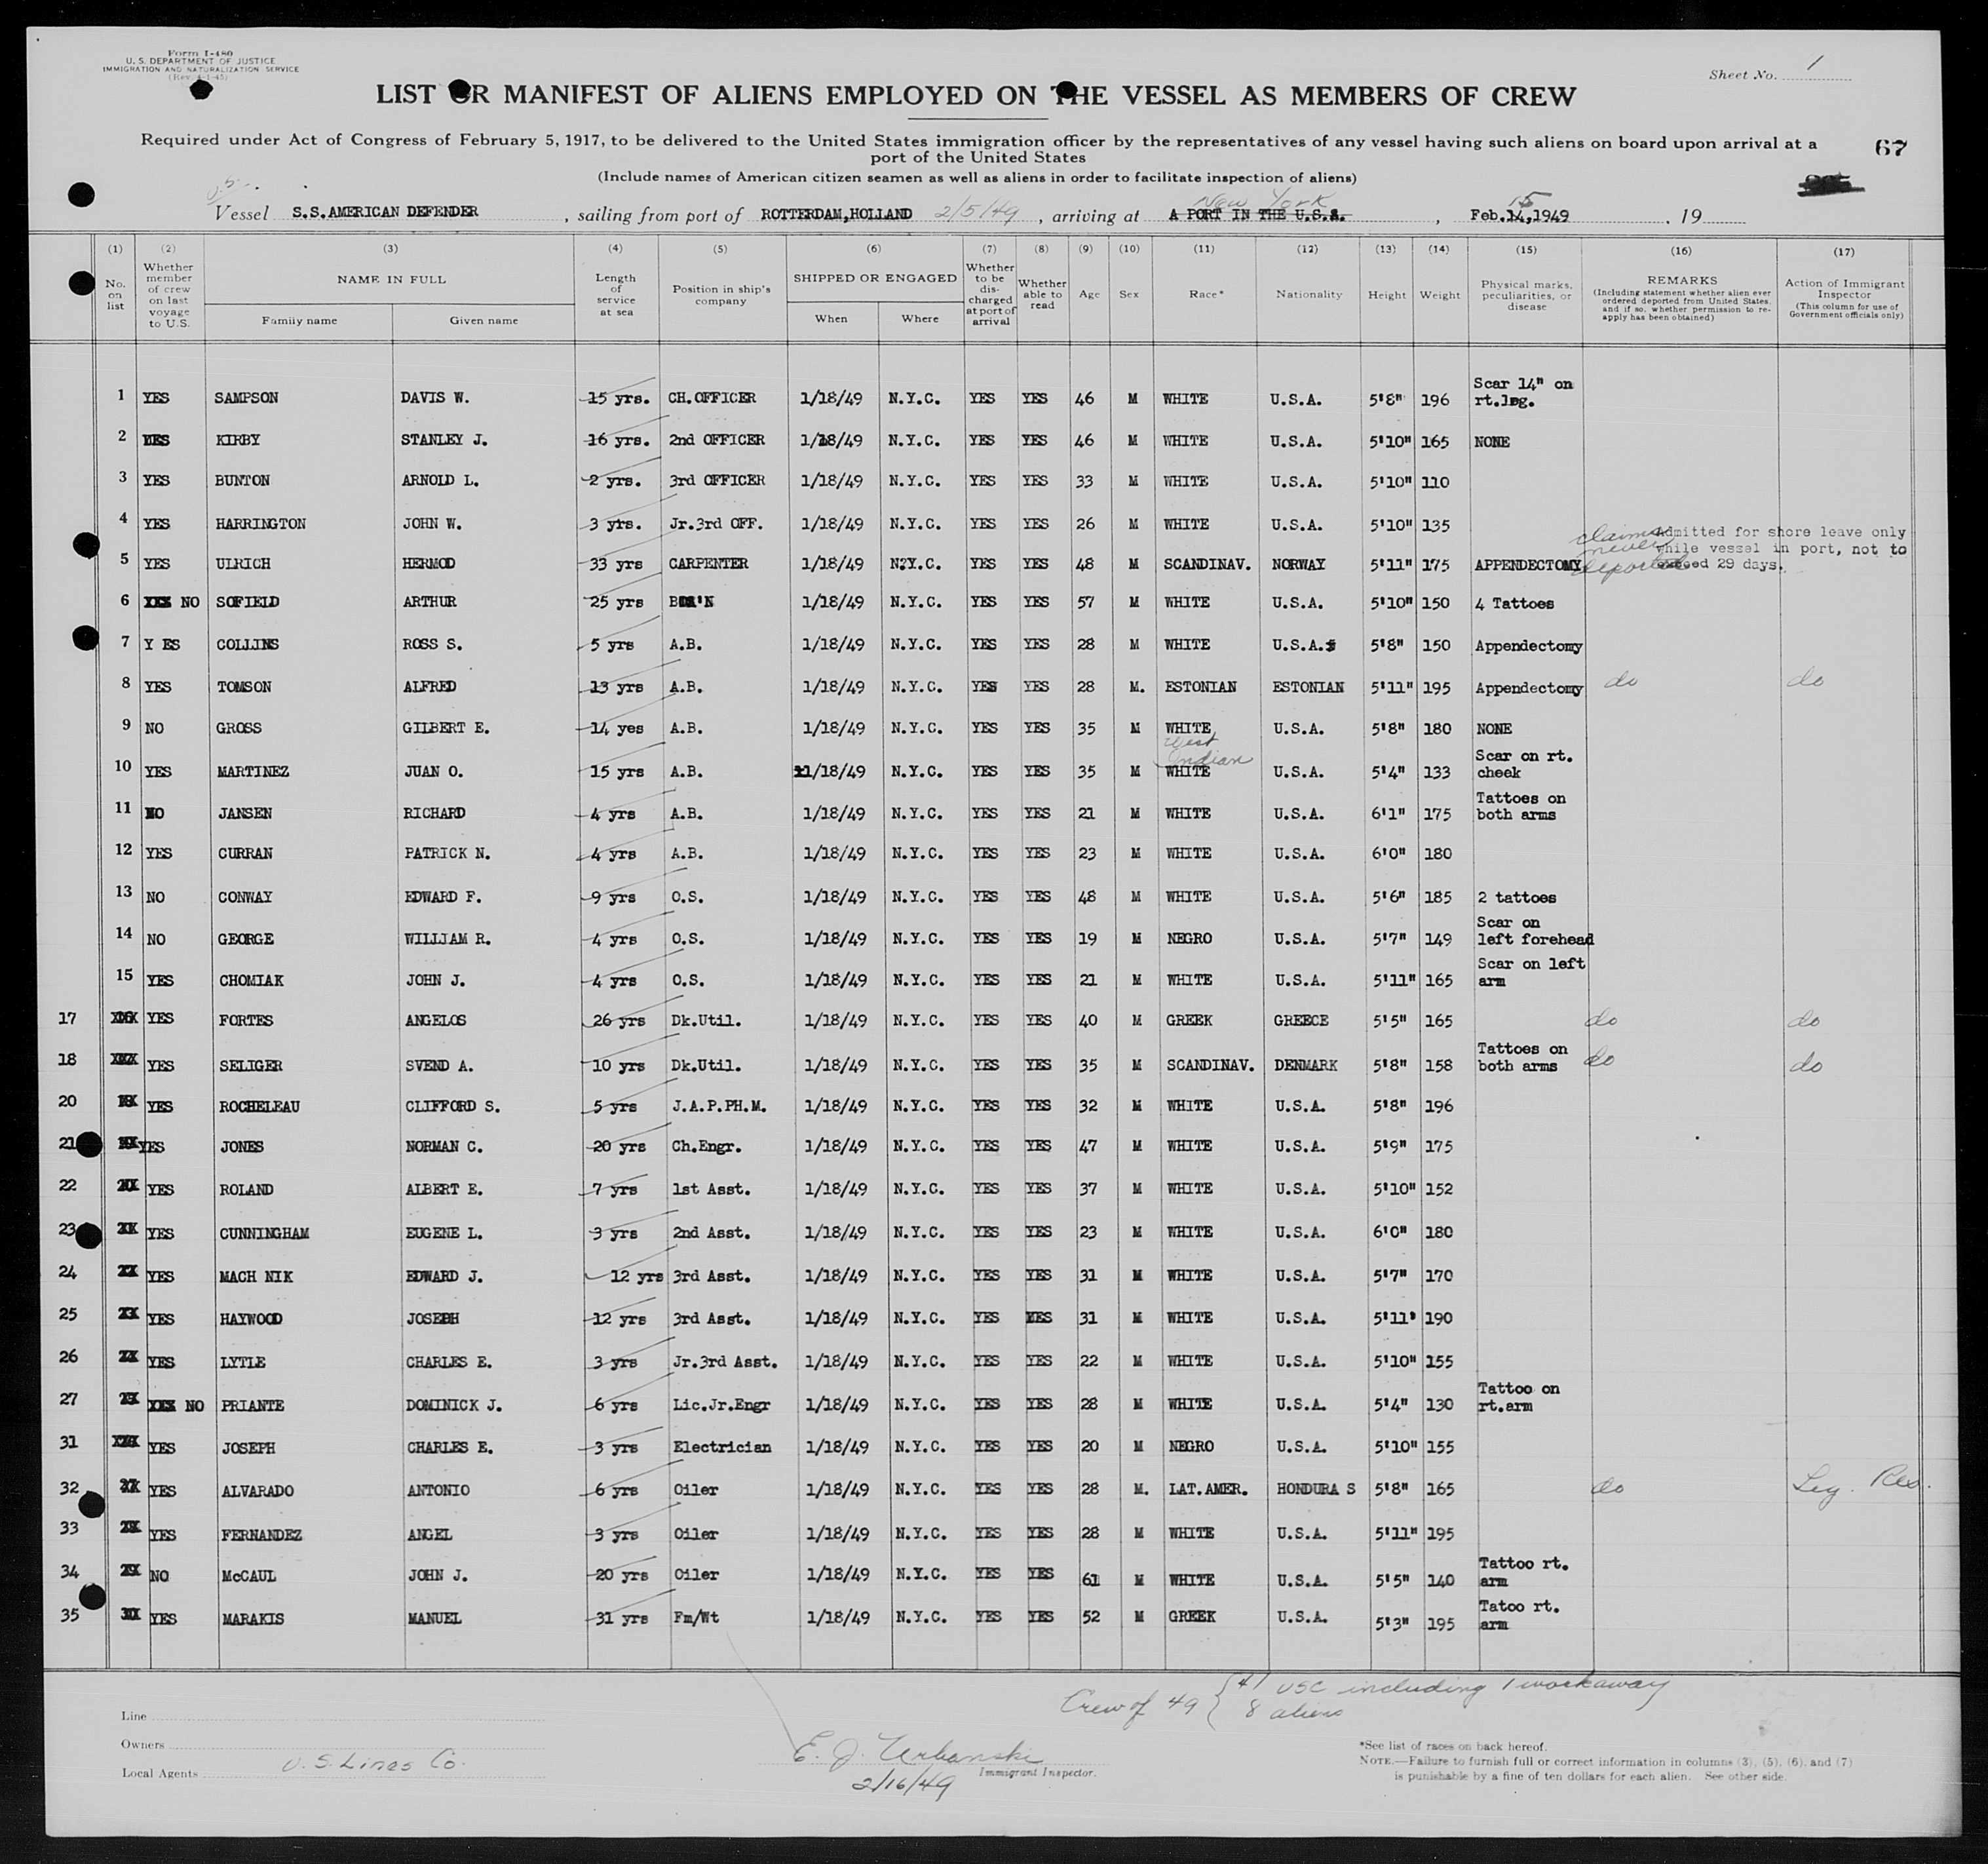
Task: Select the family name CONWAY
Action: coord(245,898)
